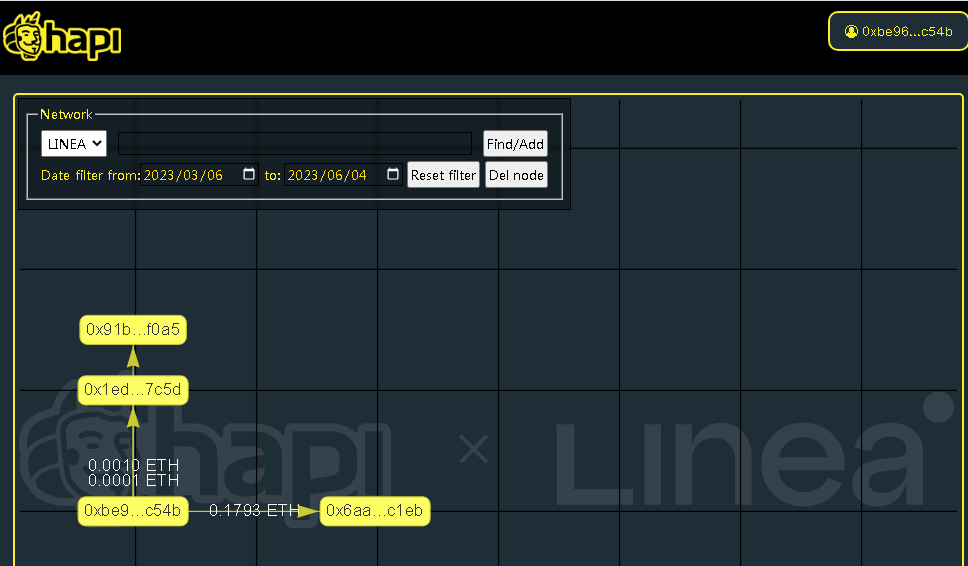968x566 pixels.
Task: Click the hapi logo in header
Action: coord(62,37)
